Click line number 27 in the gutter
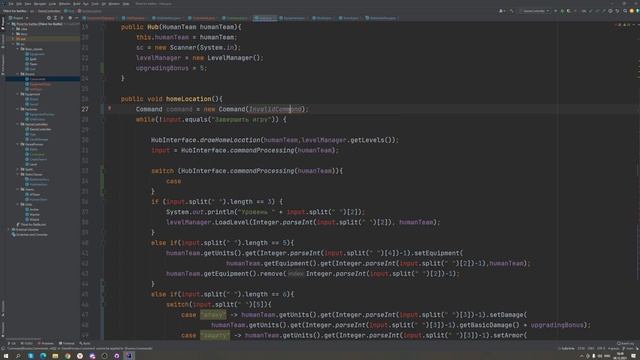This screenshot has width=640, height=360. [x=85, y=109]
